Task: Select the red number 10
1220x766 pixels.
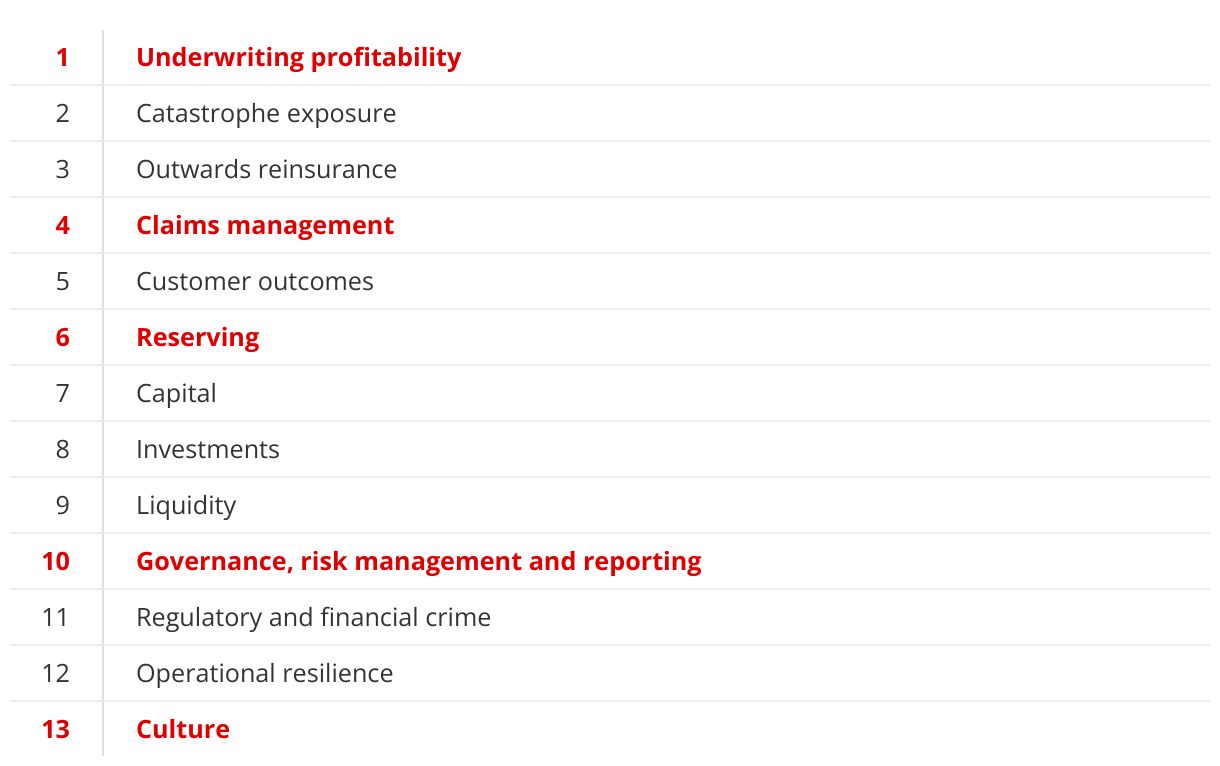Action: point(56,561)
